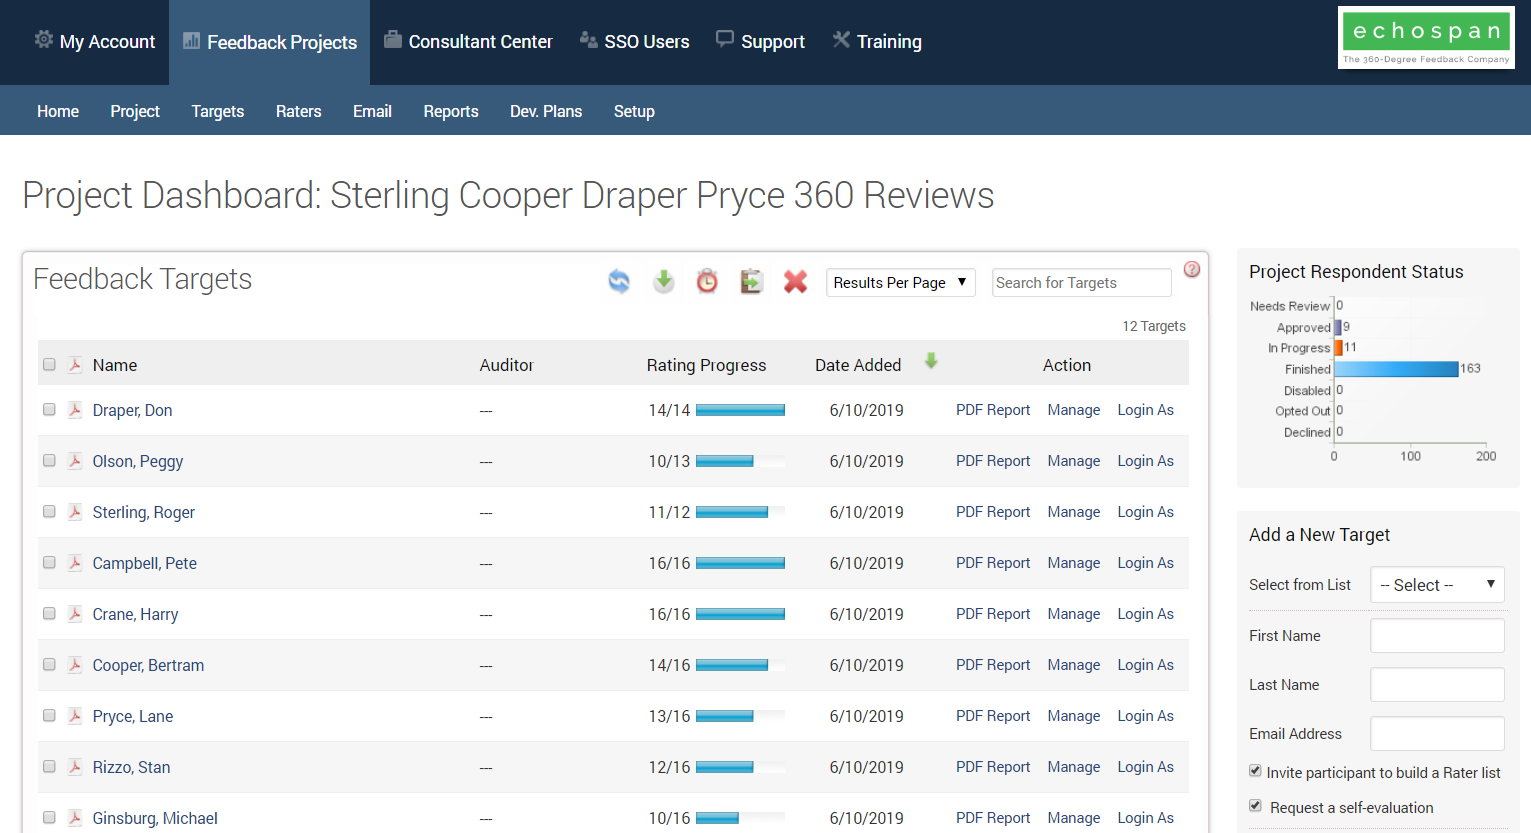Screen dimensions: 1531x833
Task: Open SSO Users section
Action: (x=635, y=41)
